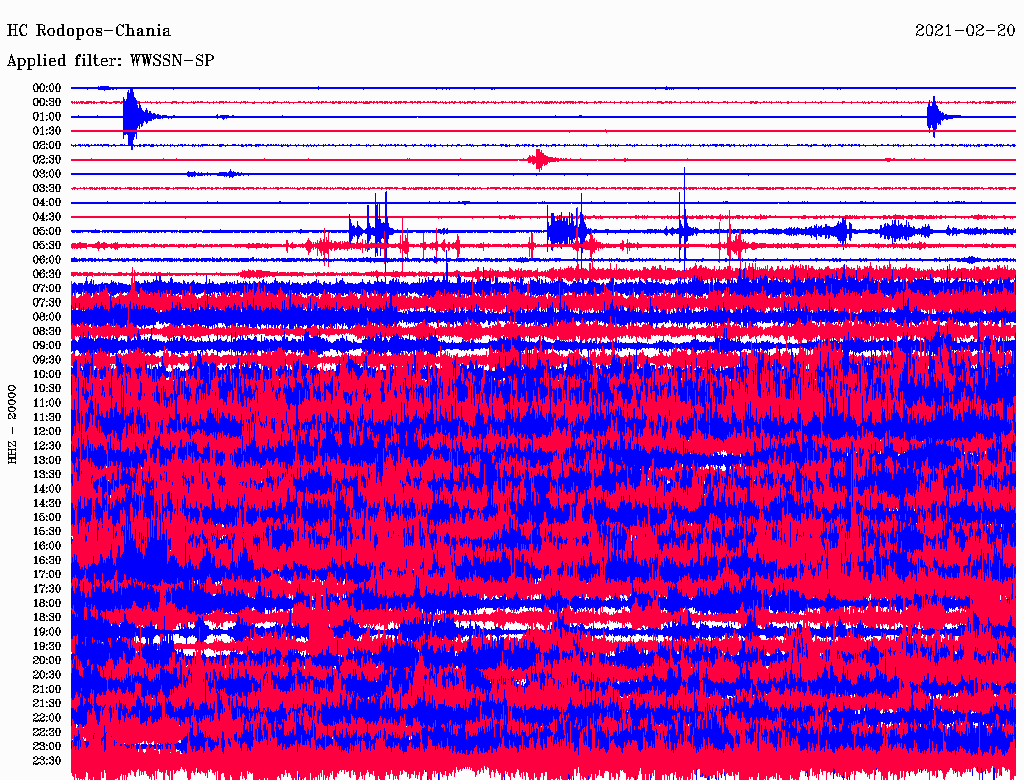Screen dimensions: 1024x780
Task: Select the 00:00 time label
Action: tap(47, 88)
